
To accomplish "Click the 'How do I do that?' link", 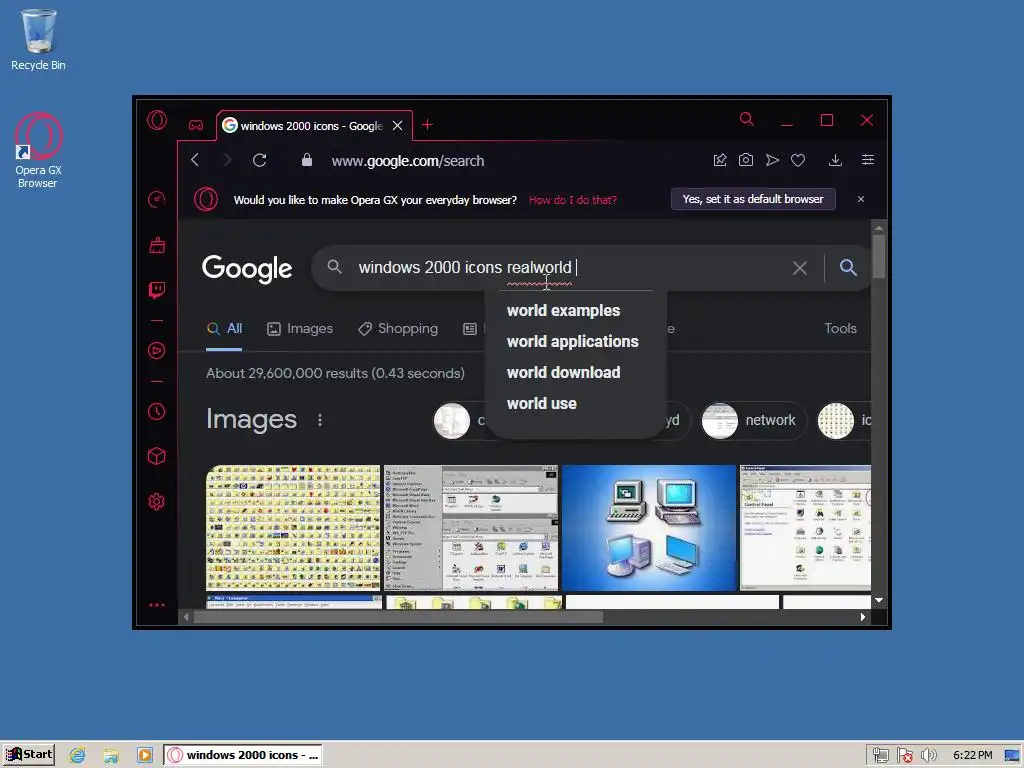I will pos(573,200).
